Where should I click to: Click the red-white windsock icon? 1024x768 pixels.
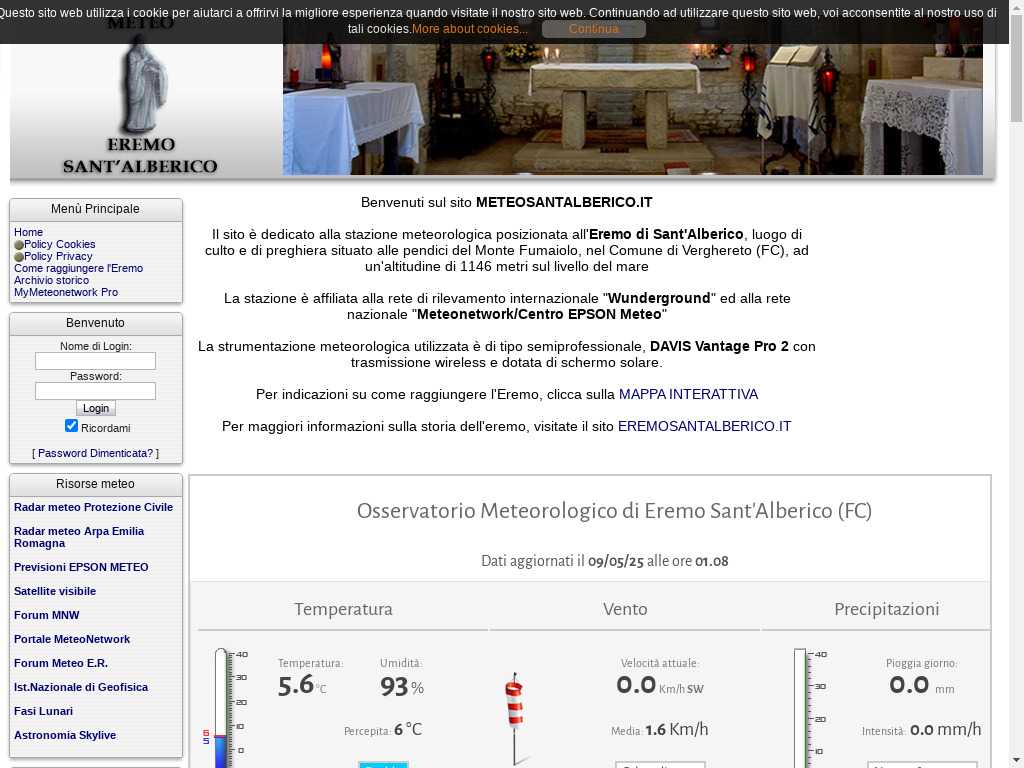click(515, 717)
